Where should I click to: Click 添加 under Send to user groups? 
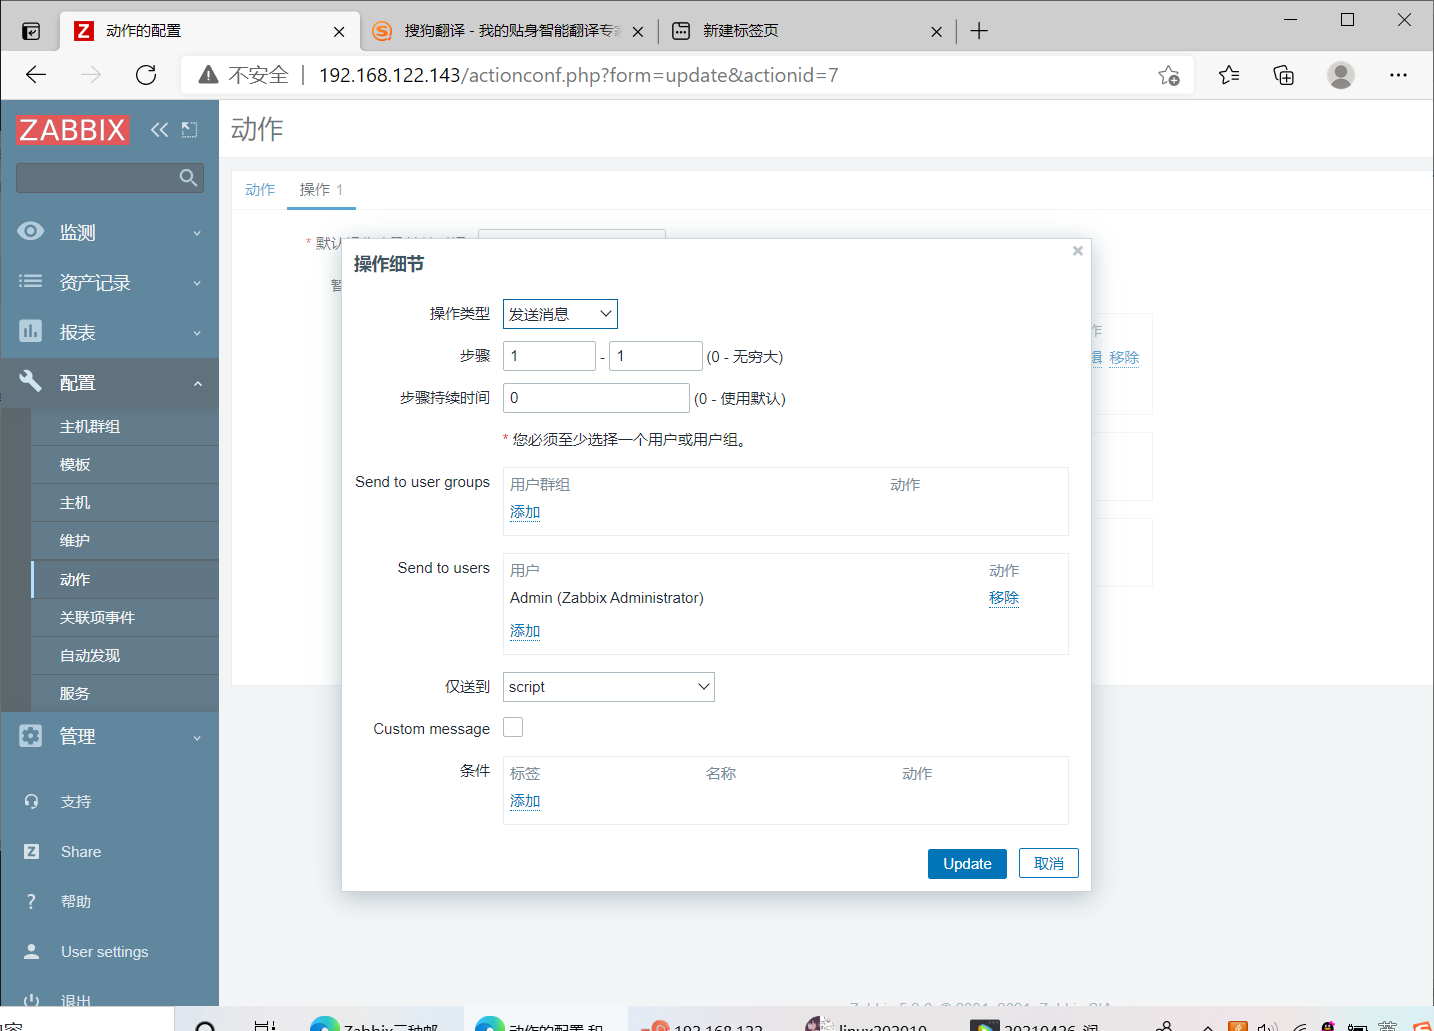coord(525,512)
